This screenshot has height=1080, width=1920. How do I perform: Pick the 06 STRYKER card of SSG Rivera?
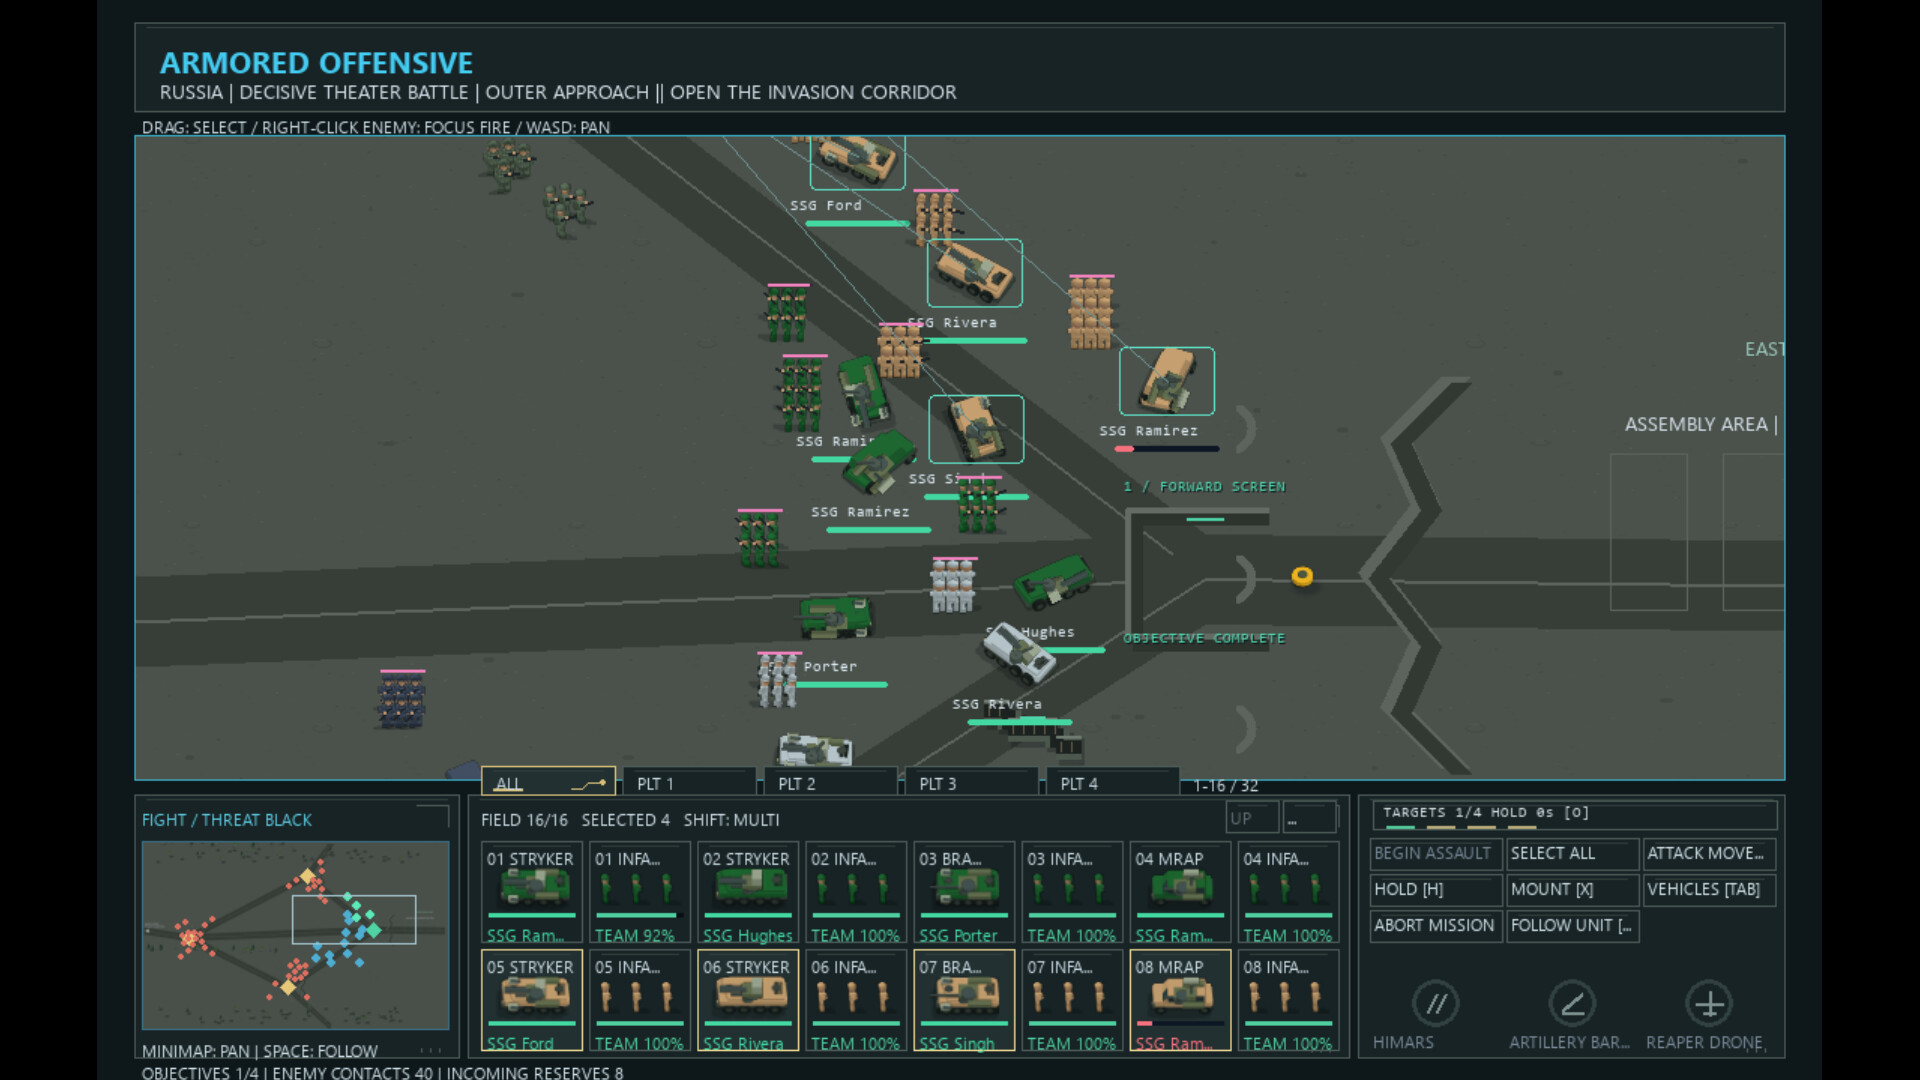[747, 1001]
